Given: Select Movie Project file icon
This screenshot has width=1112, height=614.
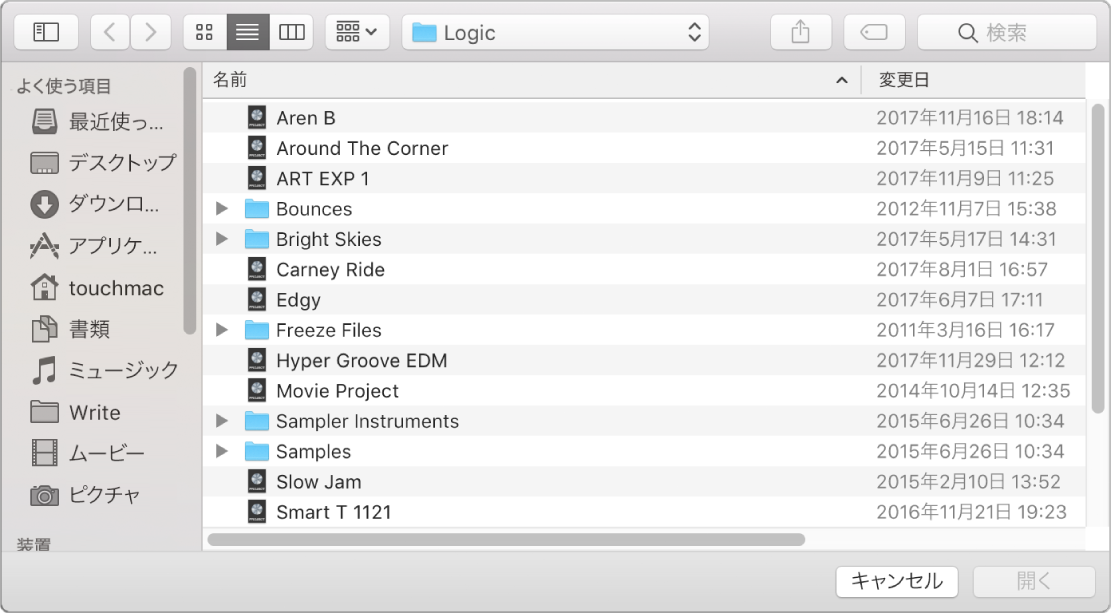Looking at the screenshot, I should coord(257,391).
